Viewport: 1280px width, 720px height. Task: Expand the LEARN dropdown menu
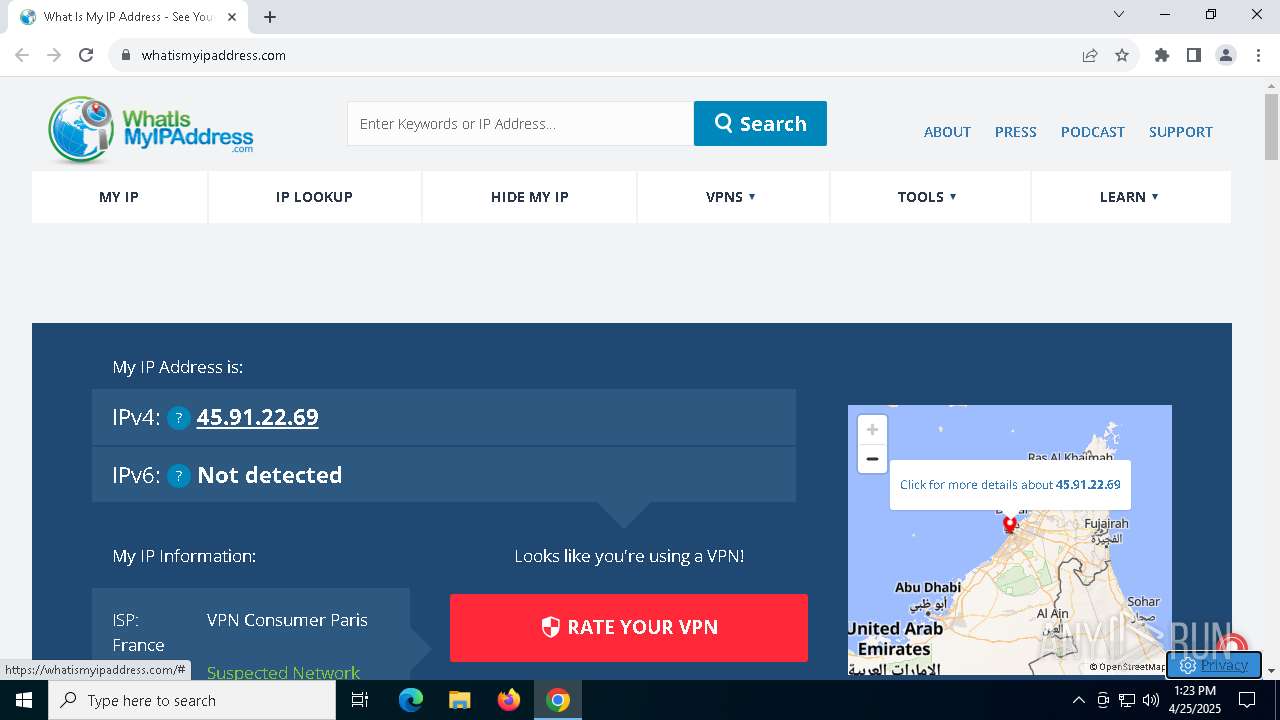[1130, 197]
